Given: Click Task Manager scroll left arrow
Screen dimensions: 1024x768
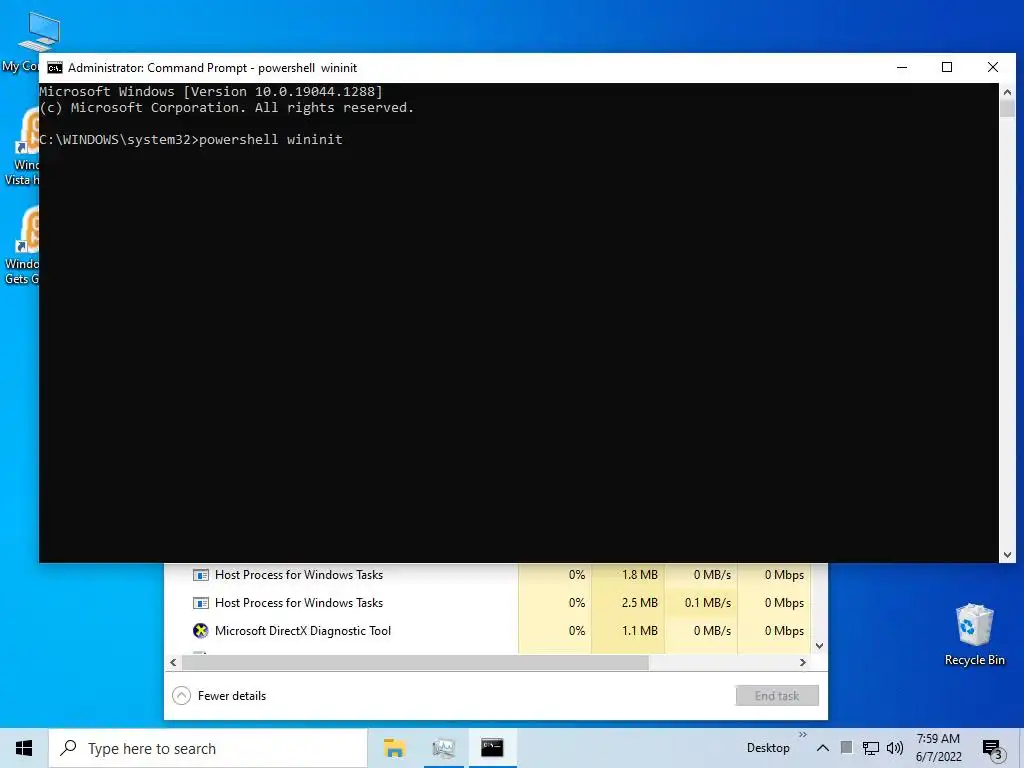Looking at the screenshot, I should (173, 662).
